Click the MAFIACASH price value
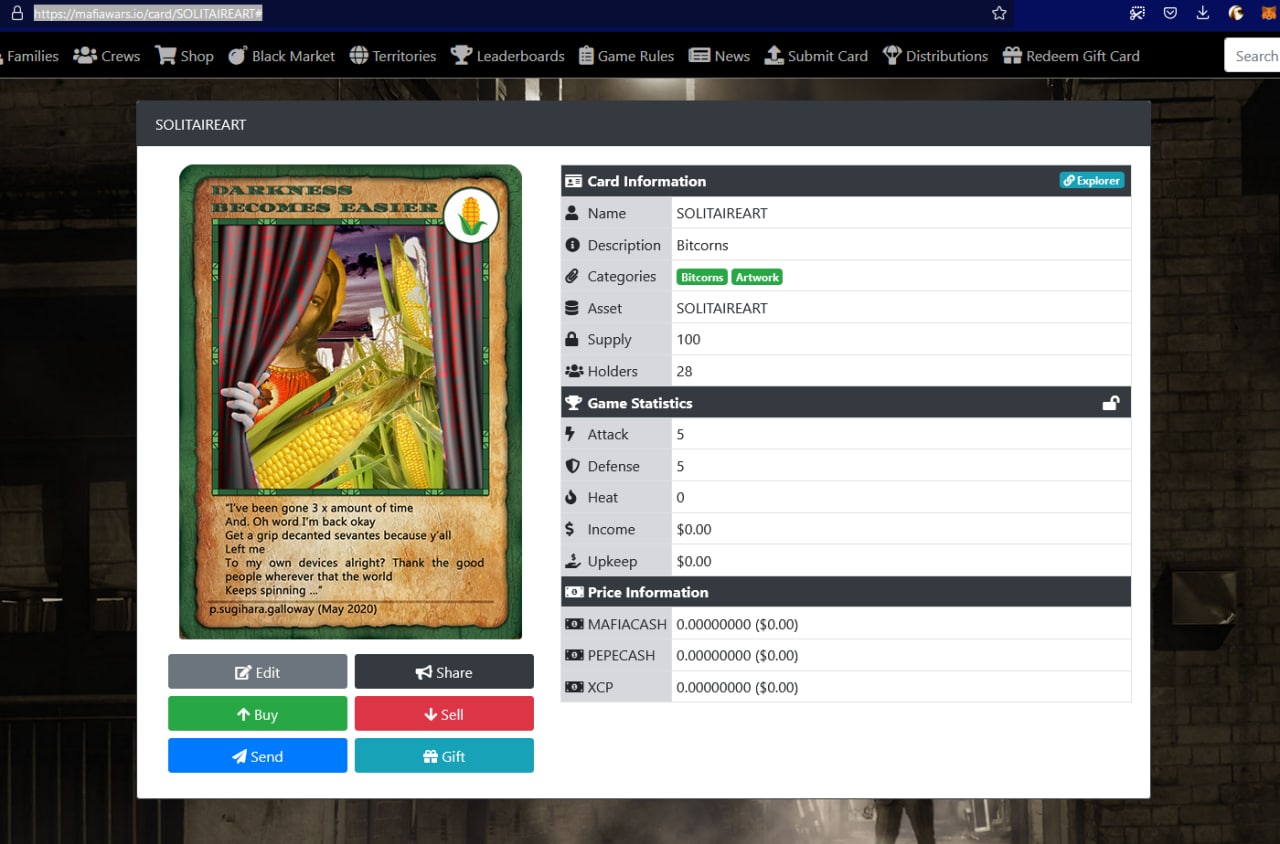1280x844 pixels. click(x=737, y=624)
